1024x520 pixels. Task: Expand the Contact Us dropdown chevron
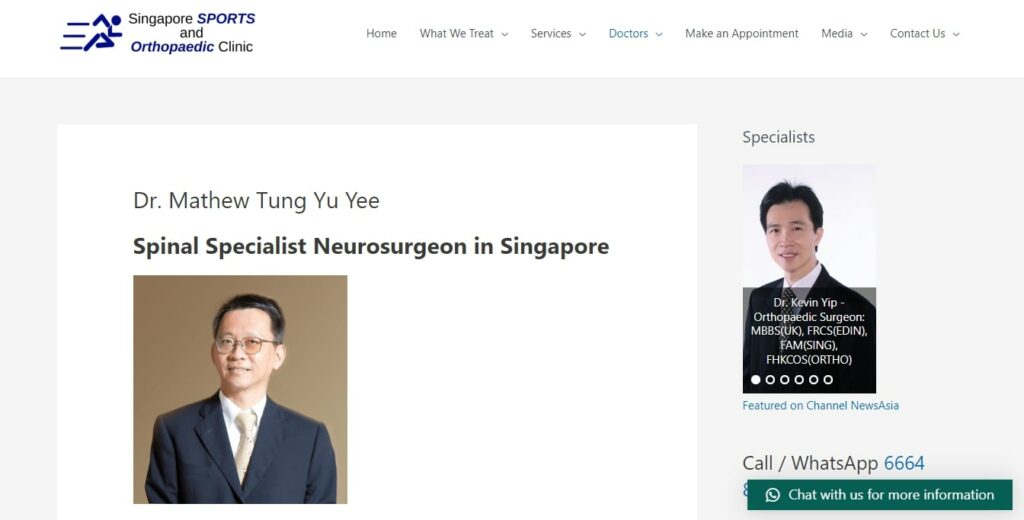click(956, 35)
